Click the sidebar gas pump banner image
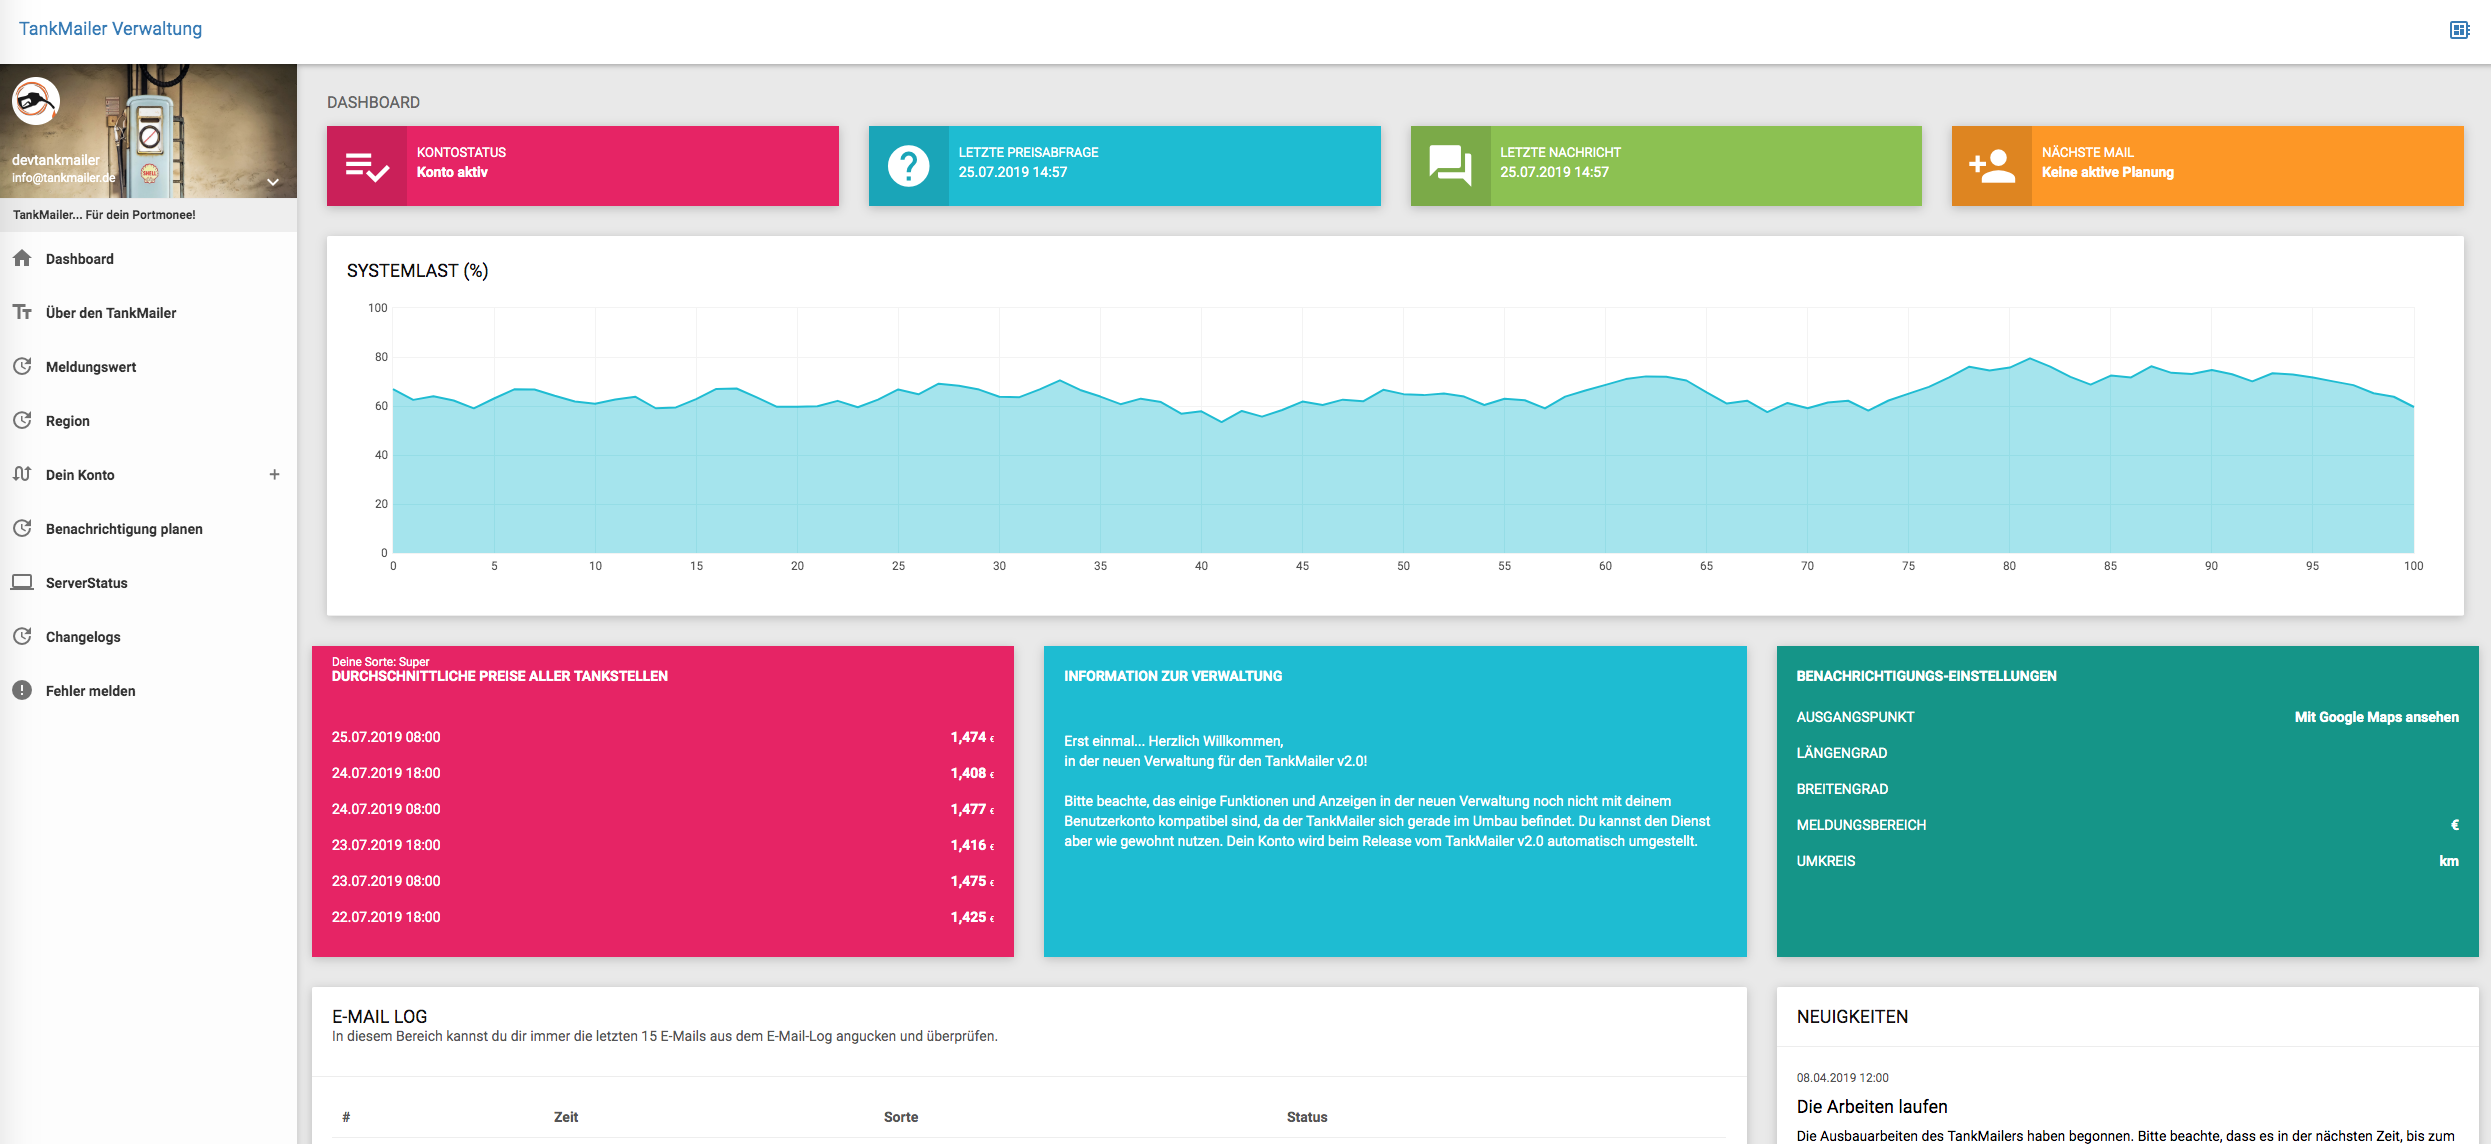 pos(148,131)
